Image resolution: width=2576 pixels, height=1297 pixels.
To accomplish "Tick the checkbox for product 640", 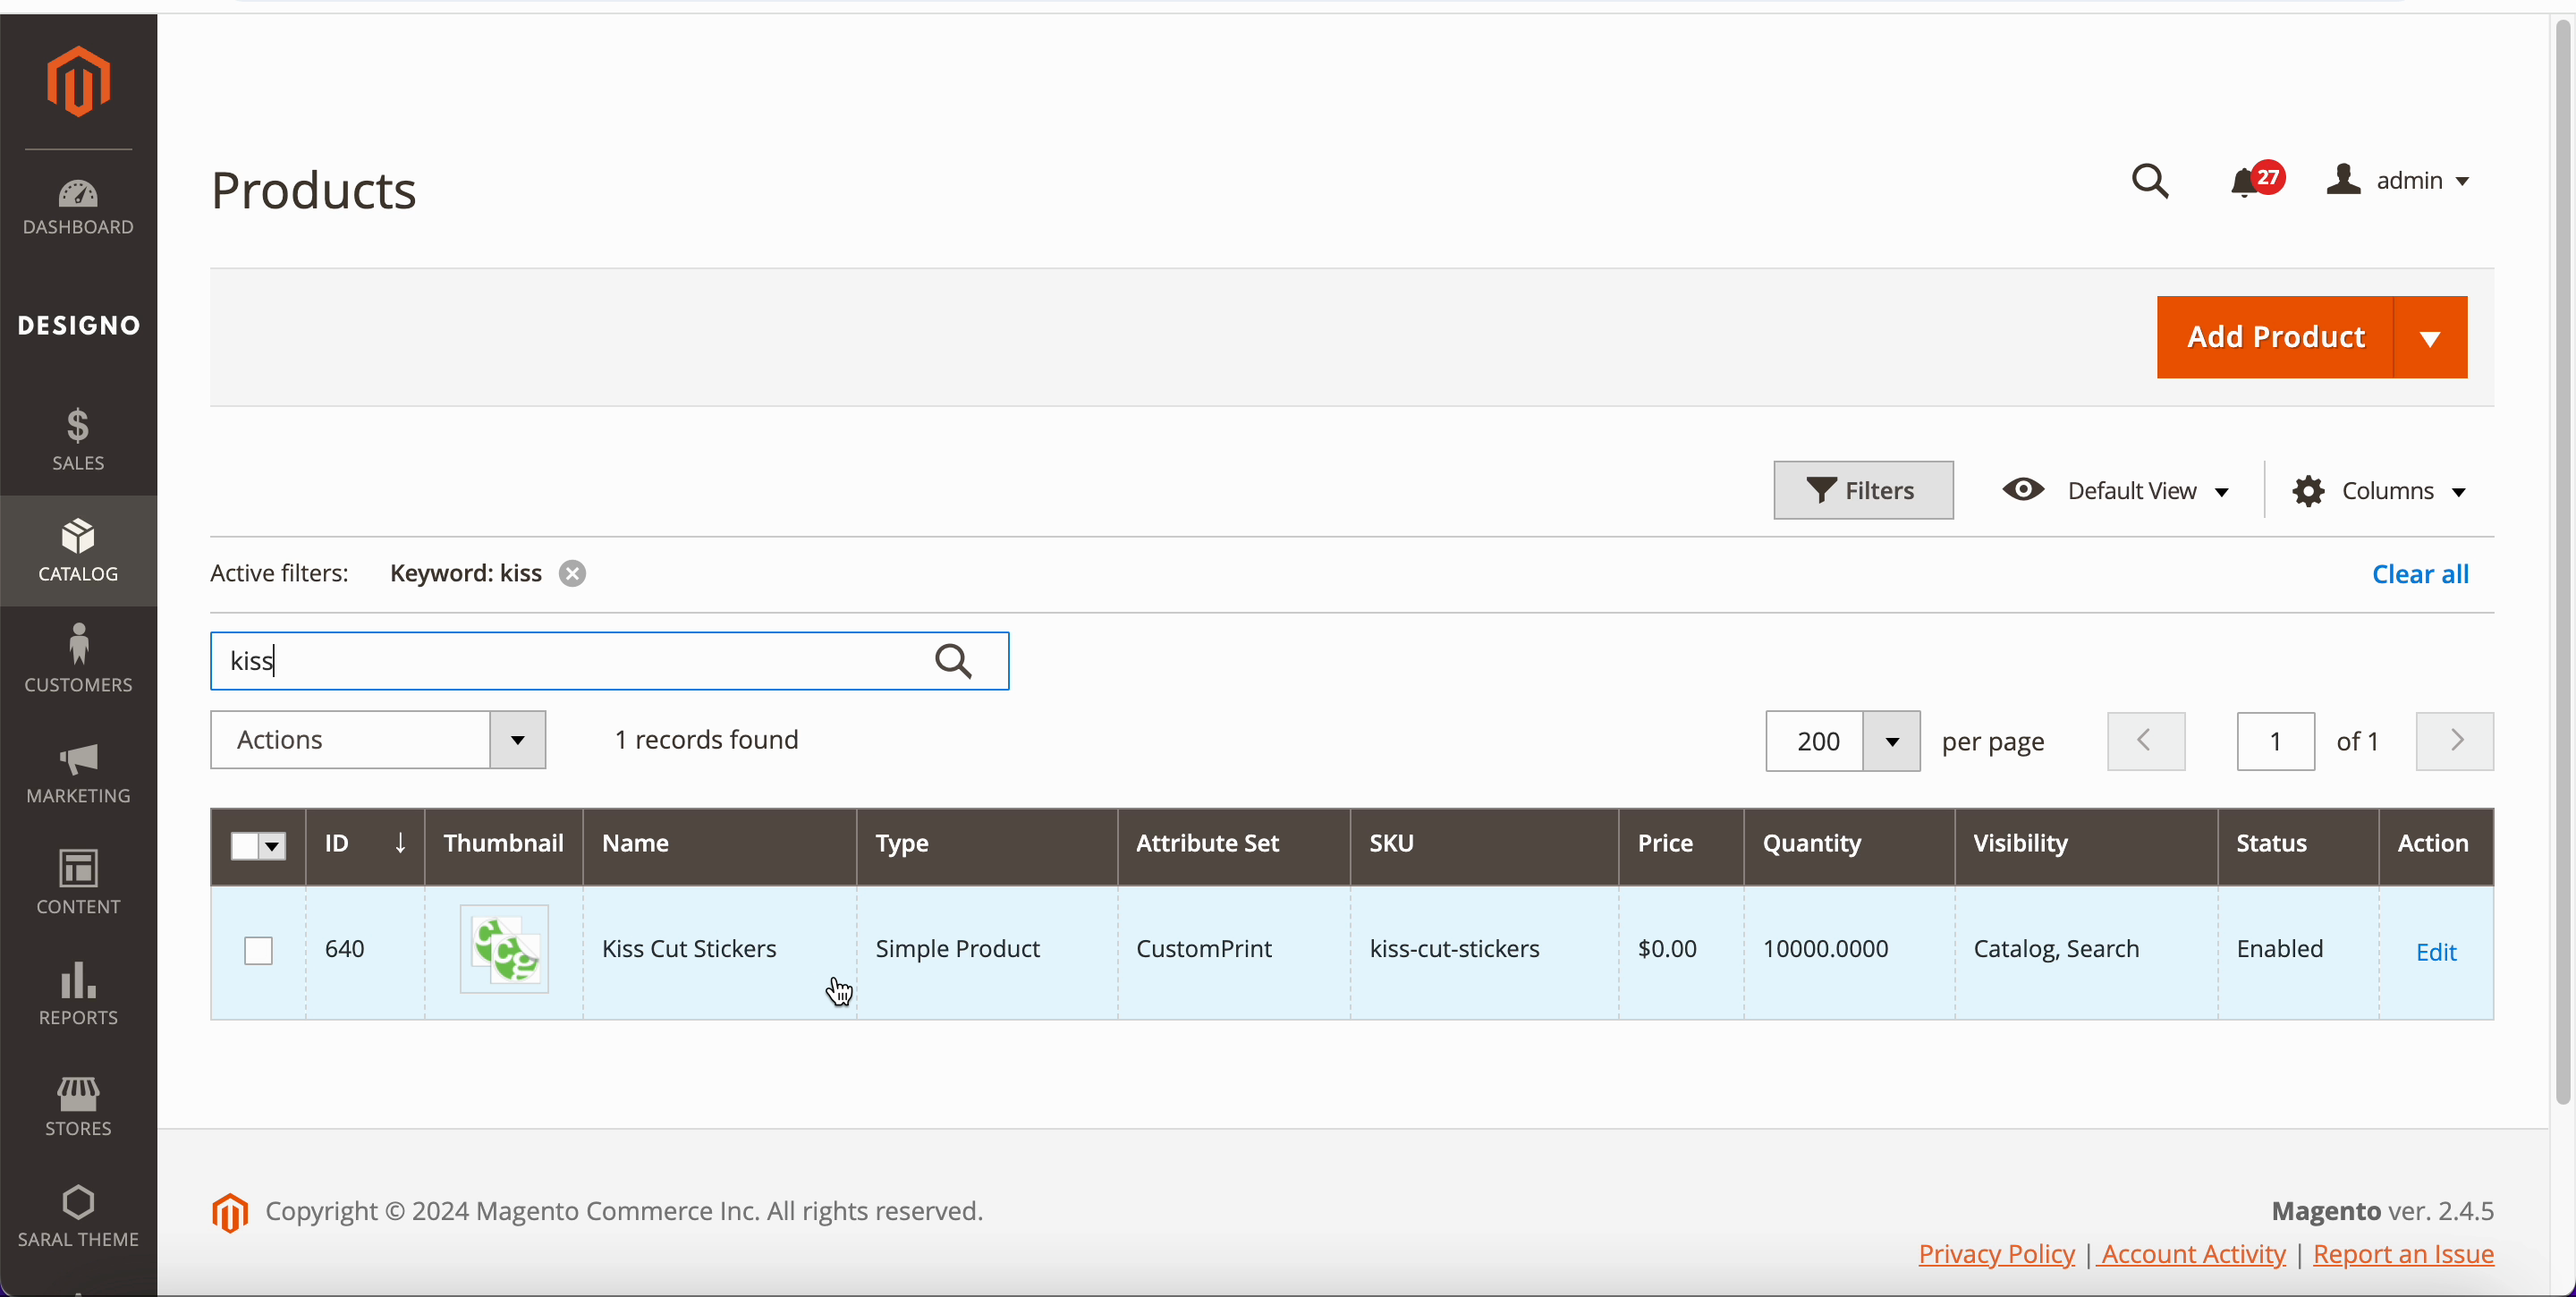I will [x=258, y=950].
